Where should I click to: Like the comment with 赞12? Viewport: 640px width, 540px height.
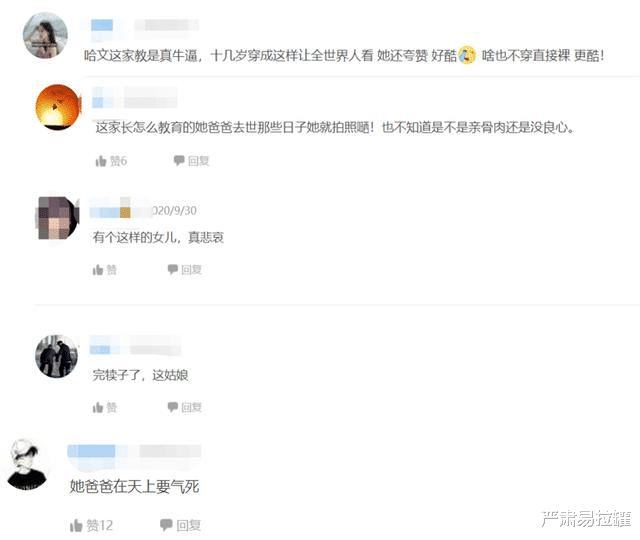(91, 525)
